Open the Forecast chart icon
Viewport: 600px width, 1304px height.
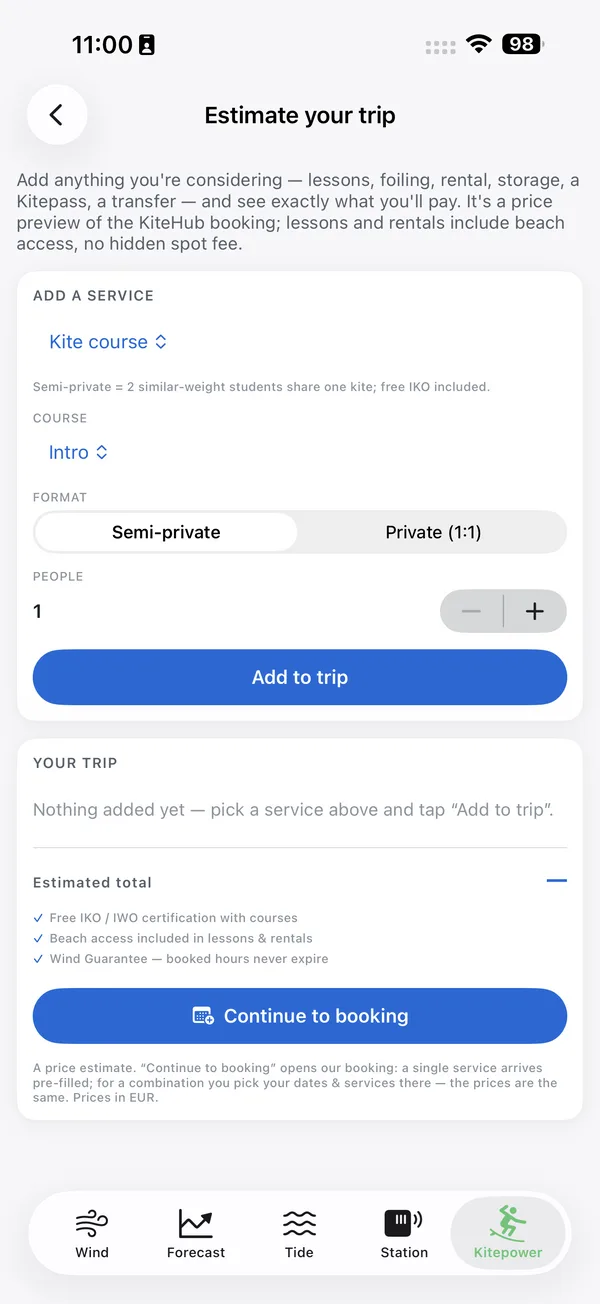[196, 1223]
